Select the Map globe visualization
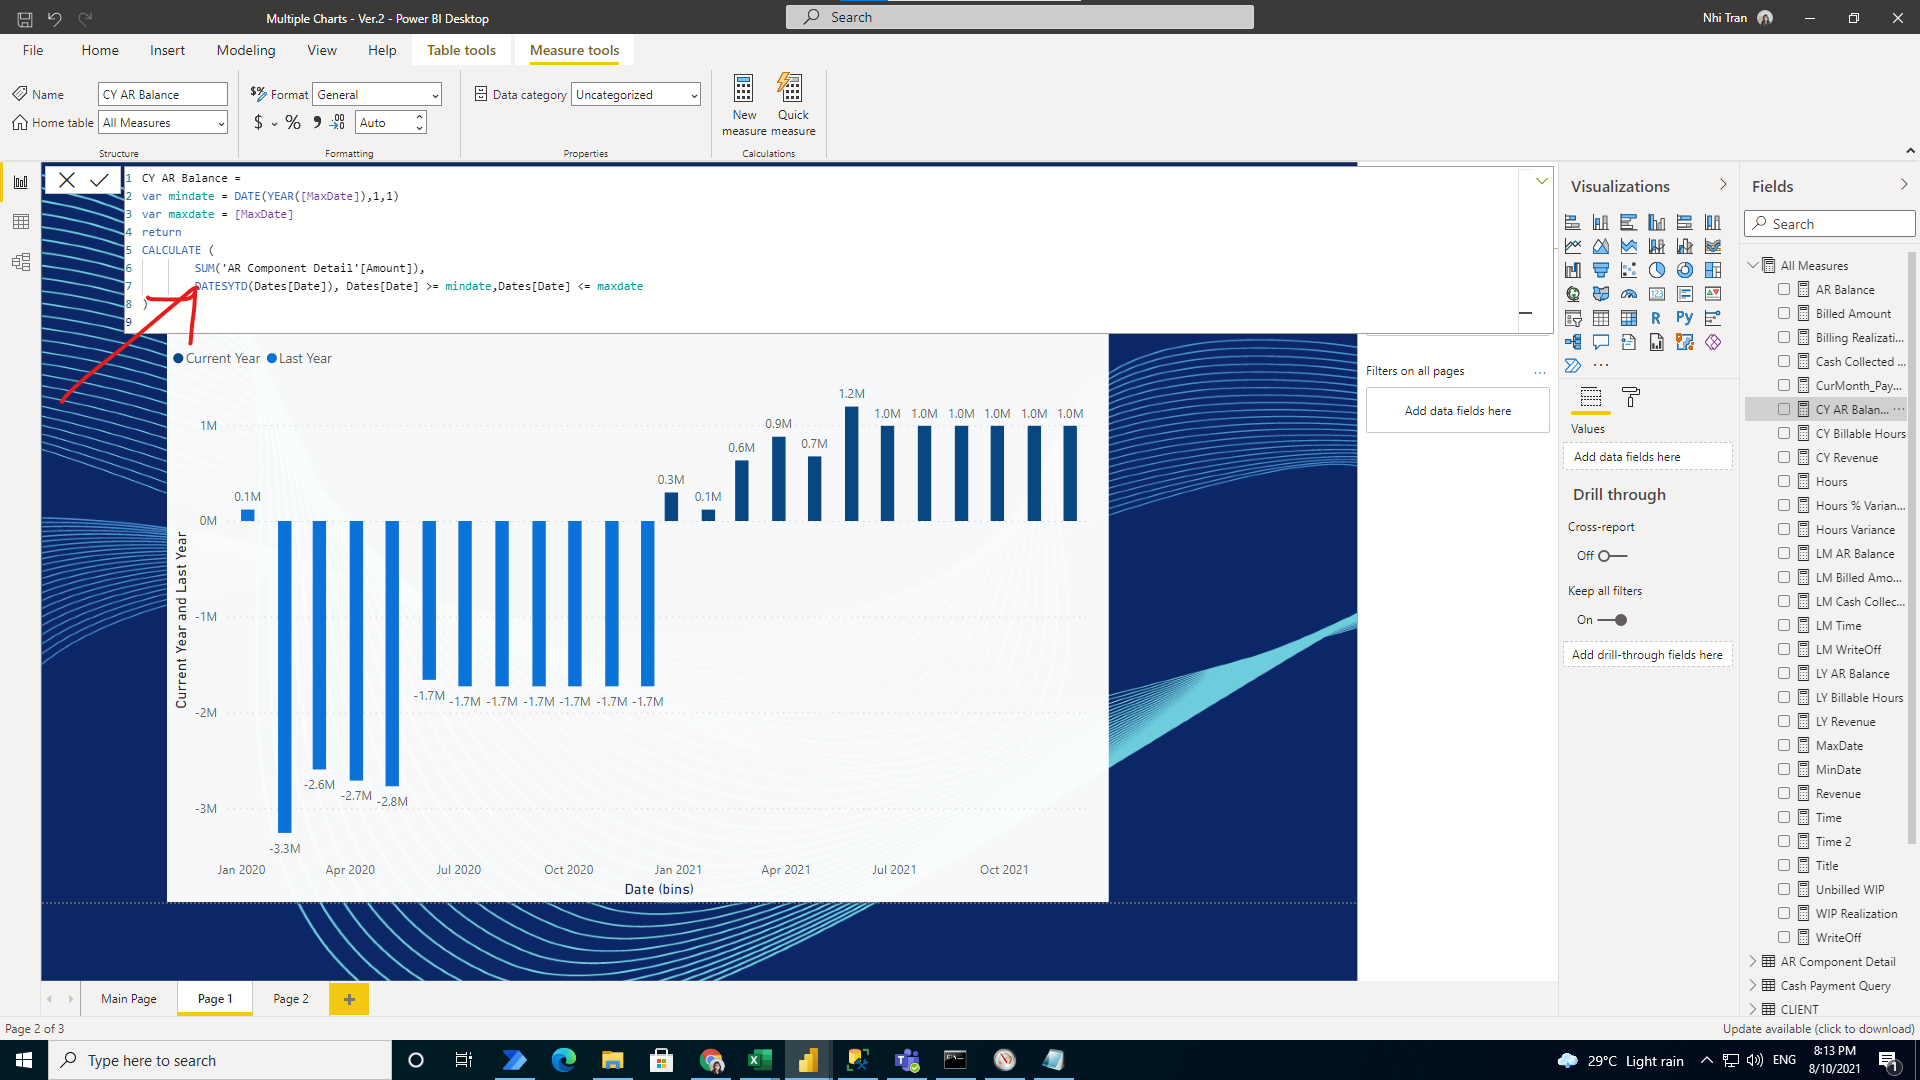Viewport: 1920px width, 1080px height. click(1573, 294)
